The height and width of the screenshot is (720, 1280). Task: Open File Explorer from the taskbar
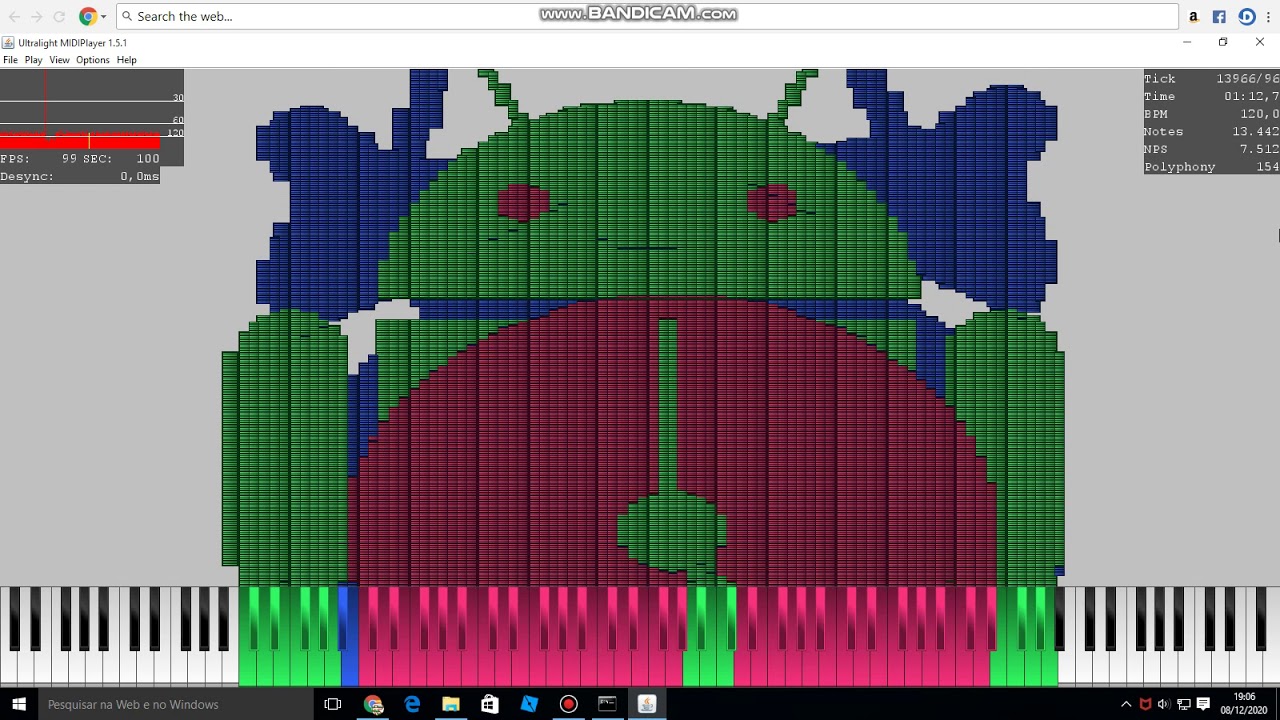coord(451,704)
